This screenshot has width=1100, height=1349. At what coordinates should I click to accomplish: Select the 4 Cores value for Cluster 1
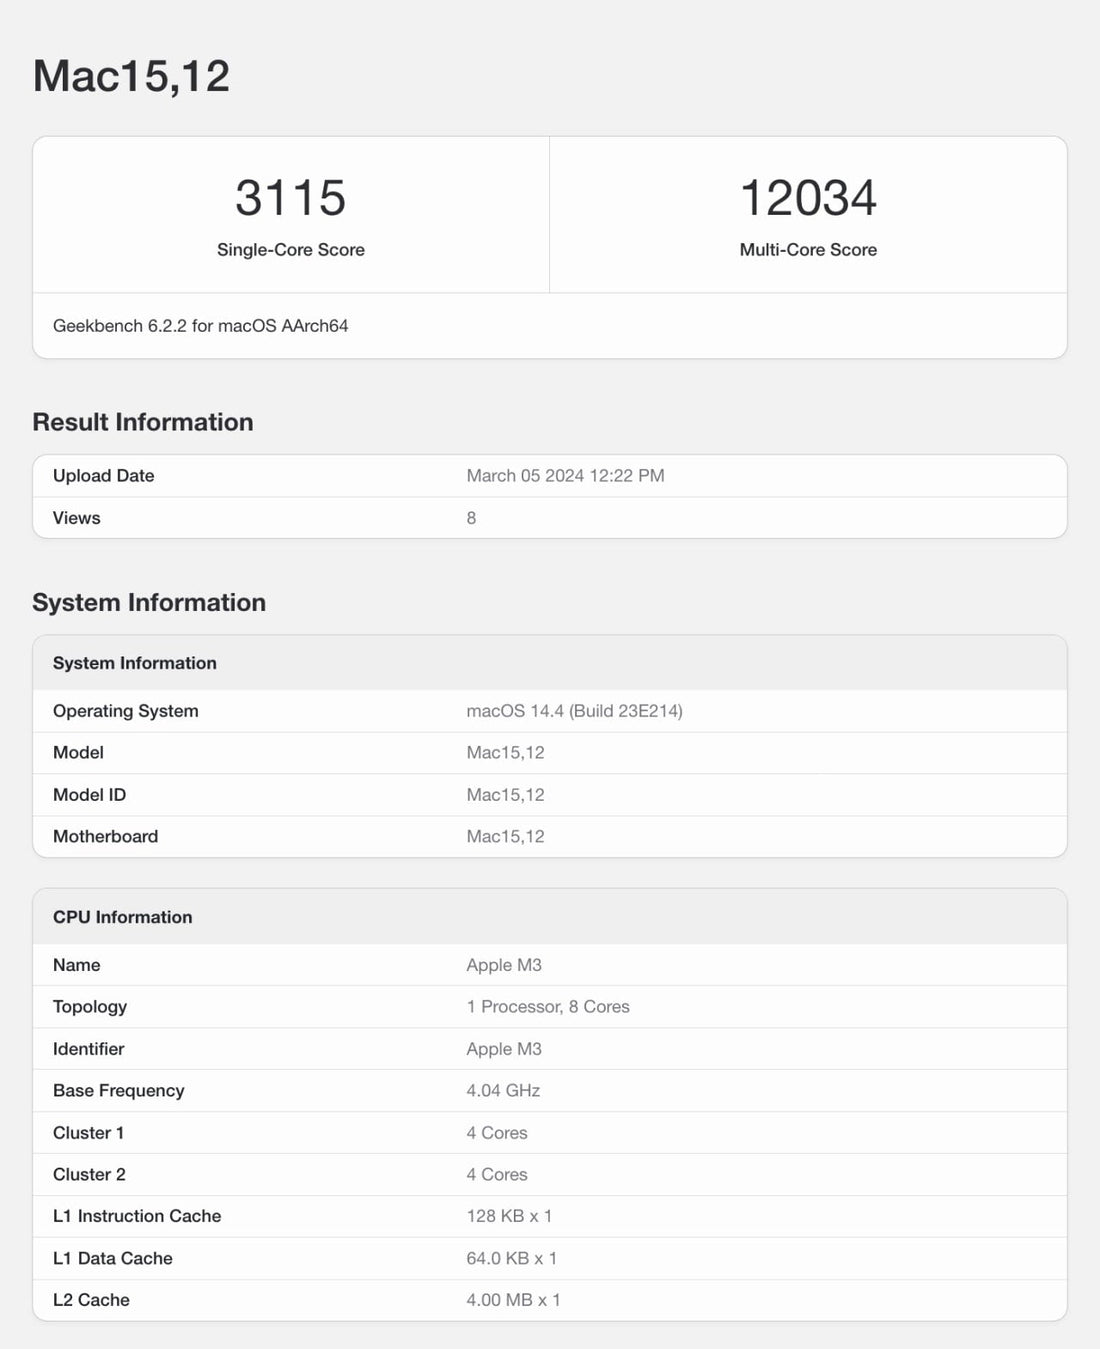[x=497, y=1133]
